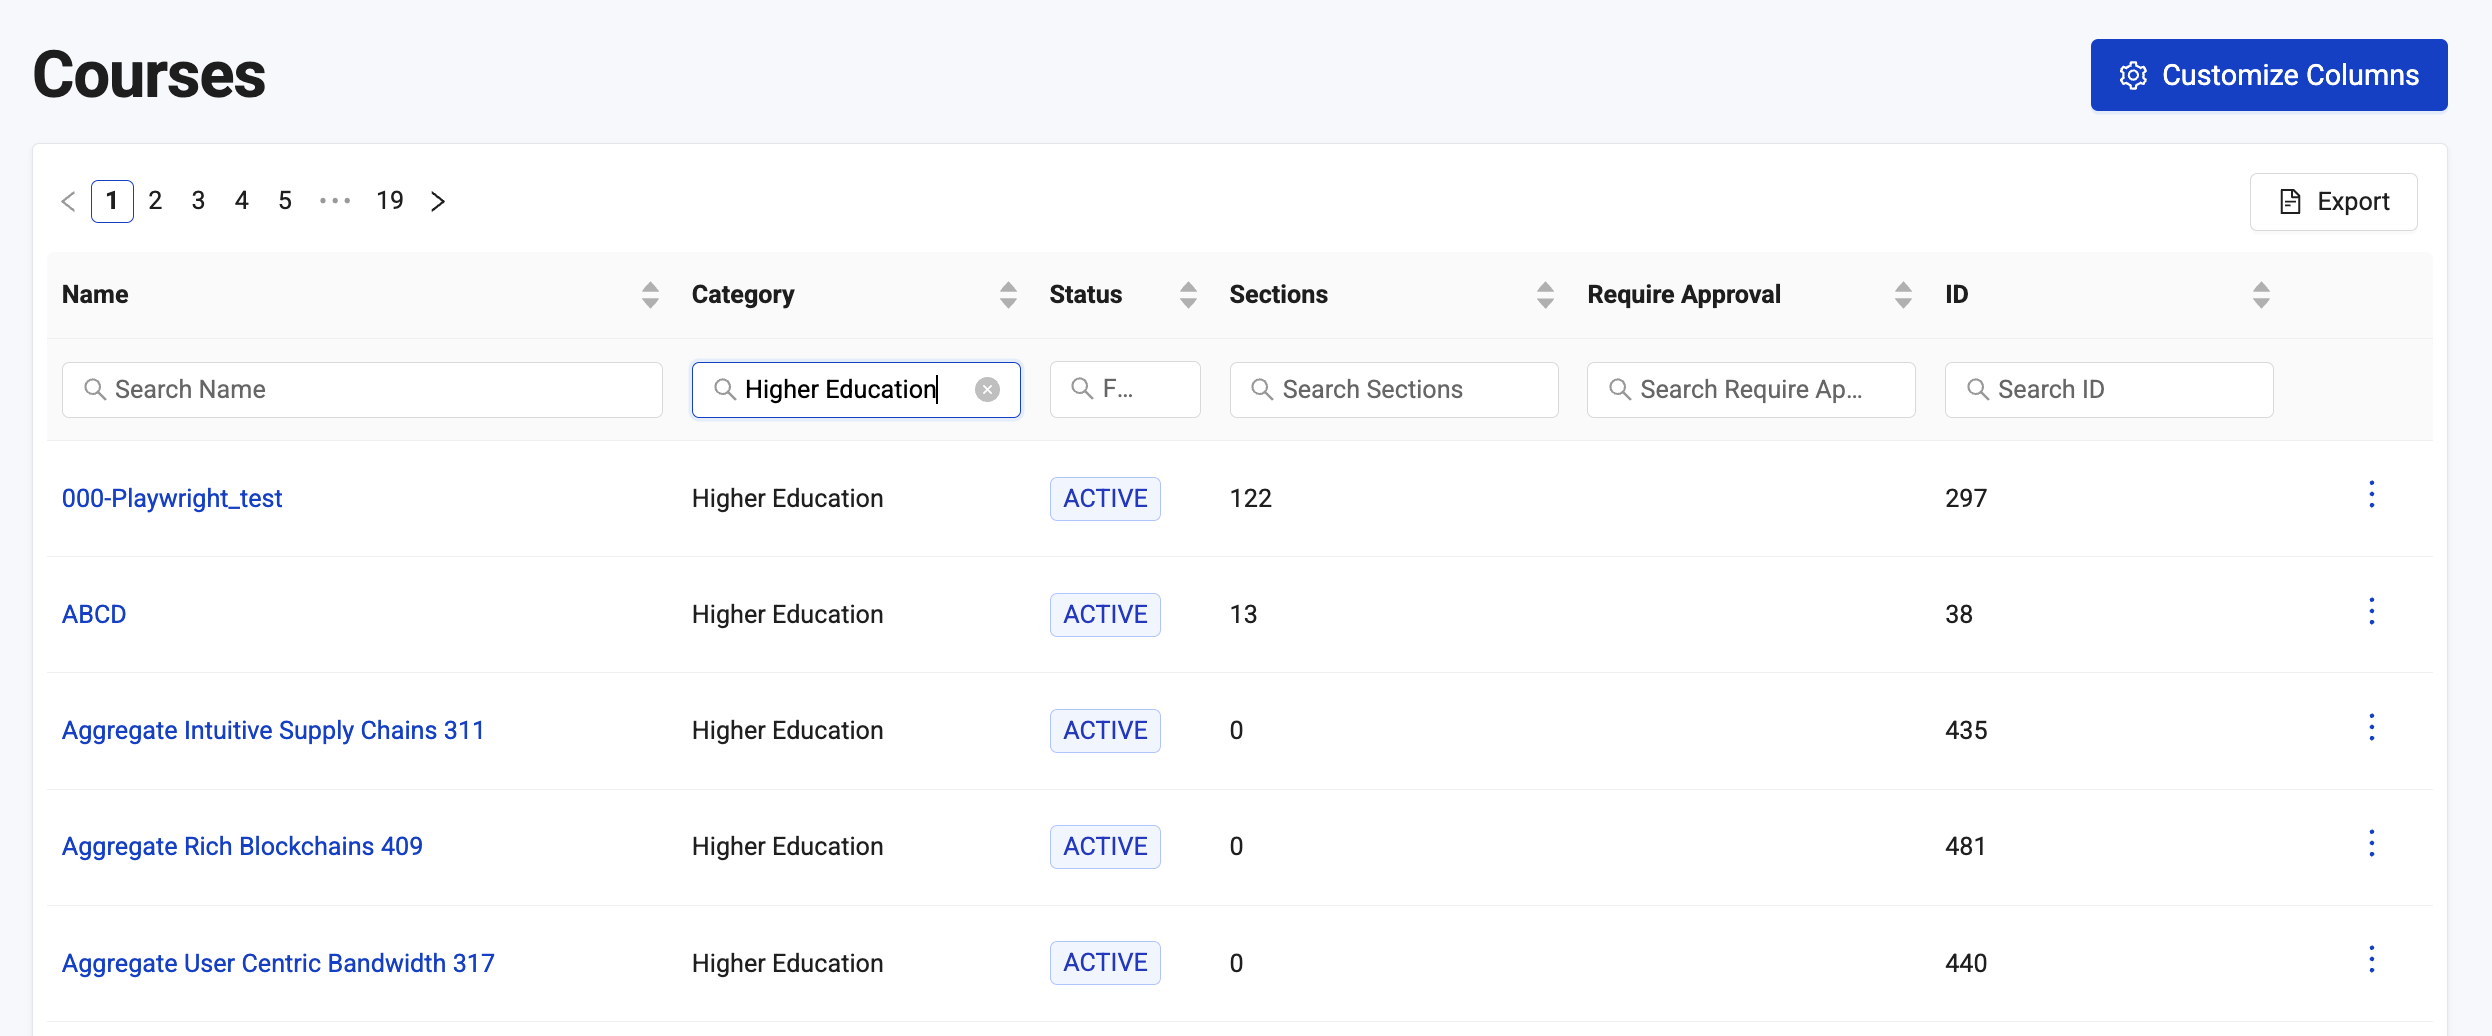The width and height of the screenshot is (2492, 1036).
Task: Go to next page using right arrow
Action: 437,202
